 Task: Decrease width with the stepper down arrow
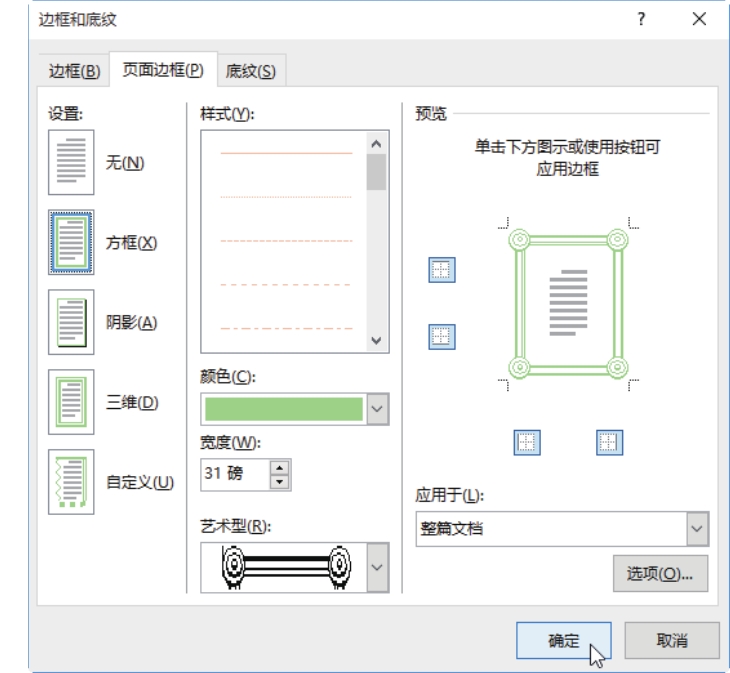[279, 482]
